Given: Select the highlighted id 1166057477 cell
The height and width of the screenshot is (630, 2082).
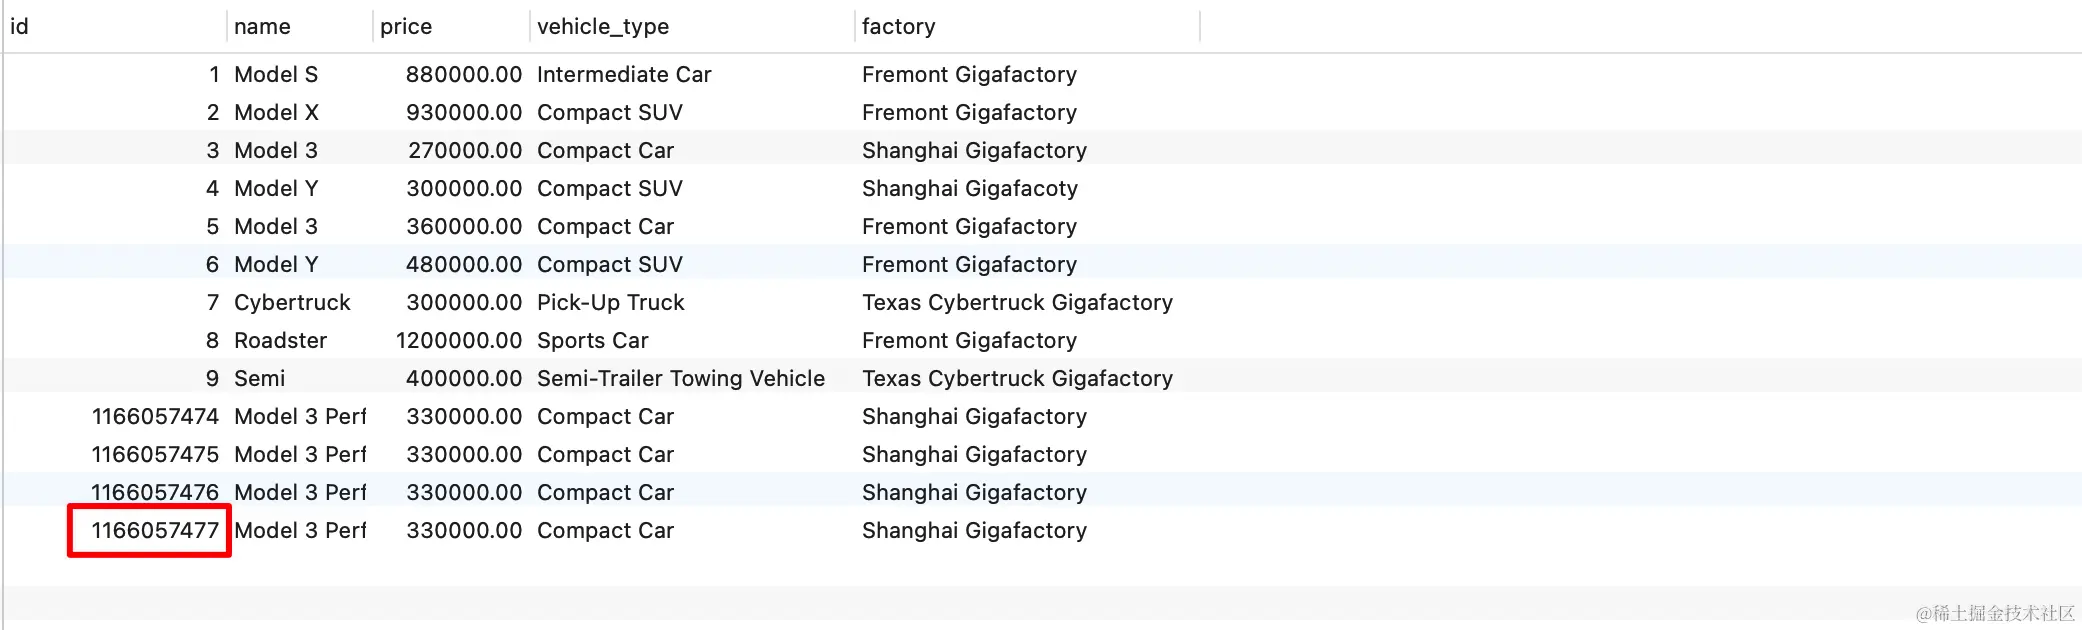Looking at the screenshot, I should (x=150, y=530).
